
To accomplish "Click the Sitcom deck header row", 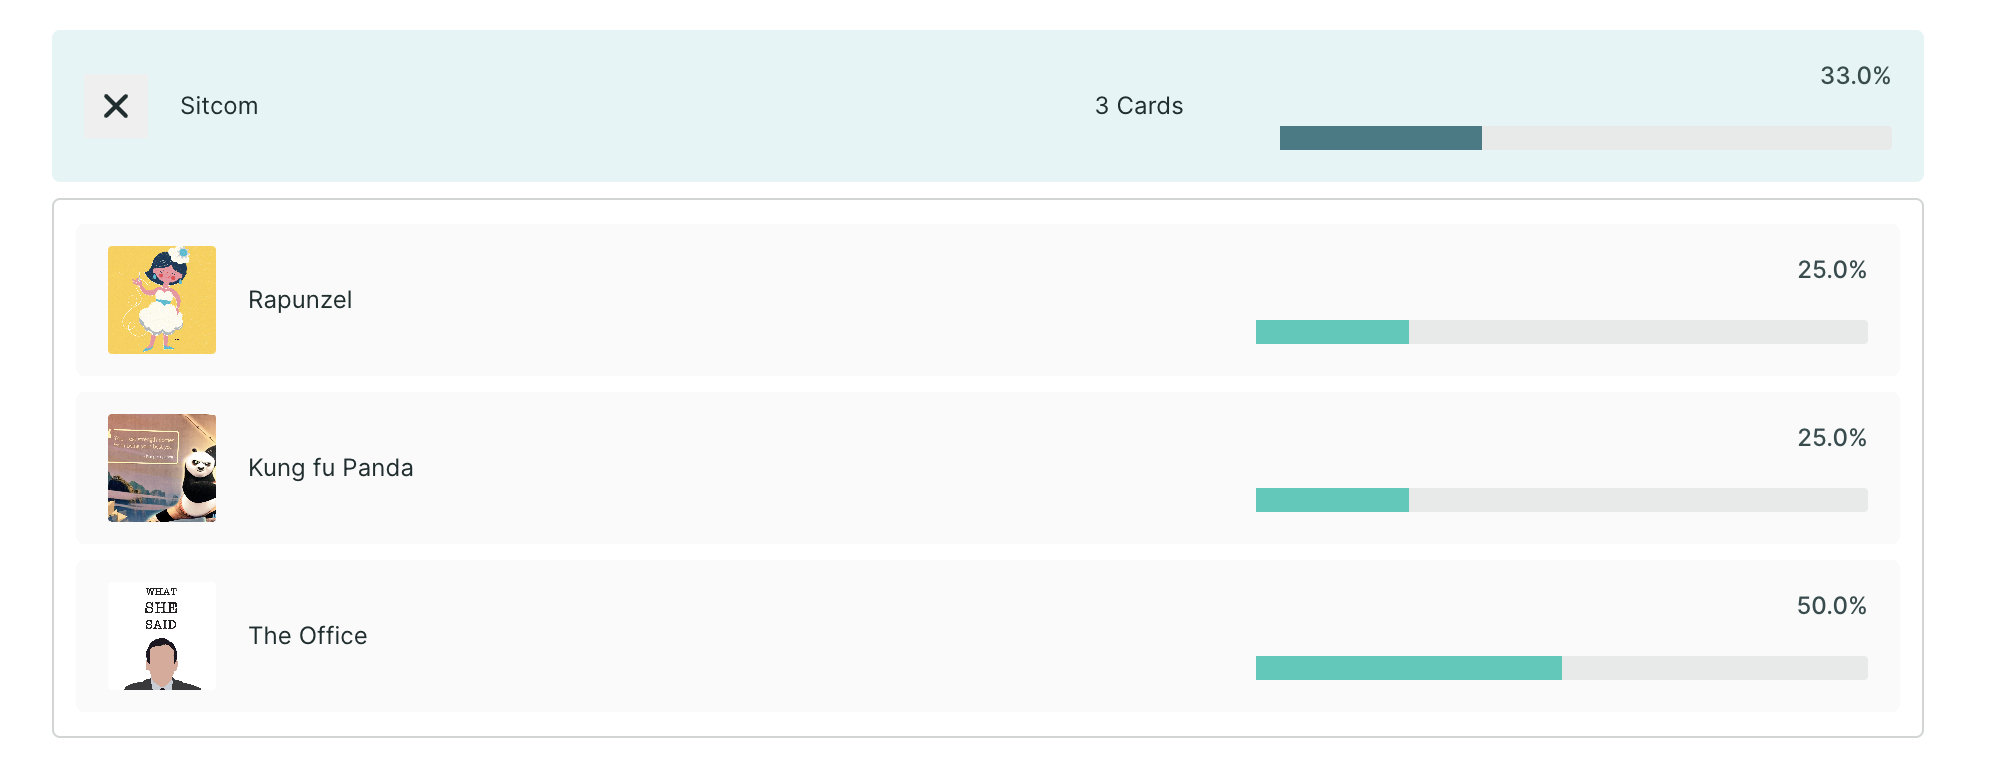I will tap(988, 106).
